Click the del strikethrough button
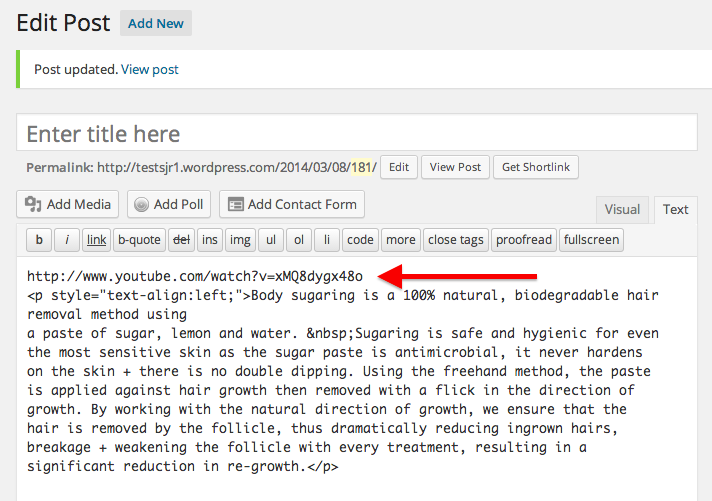 [x=181, y=240]
